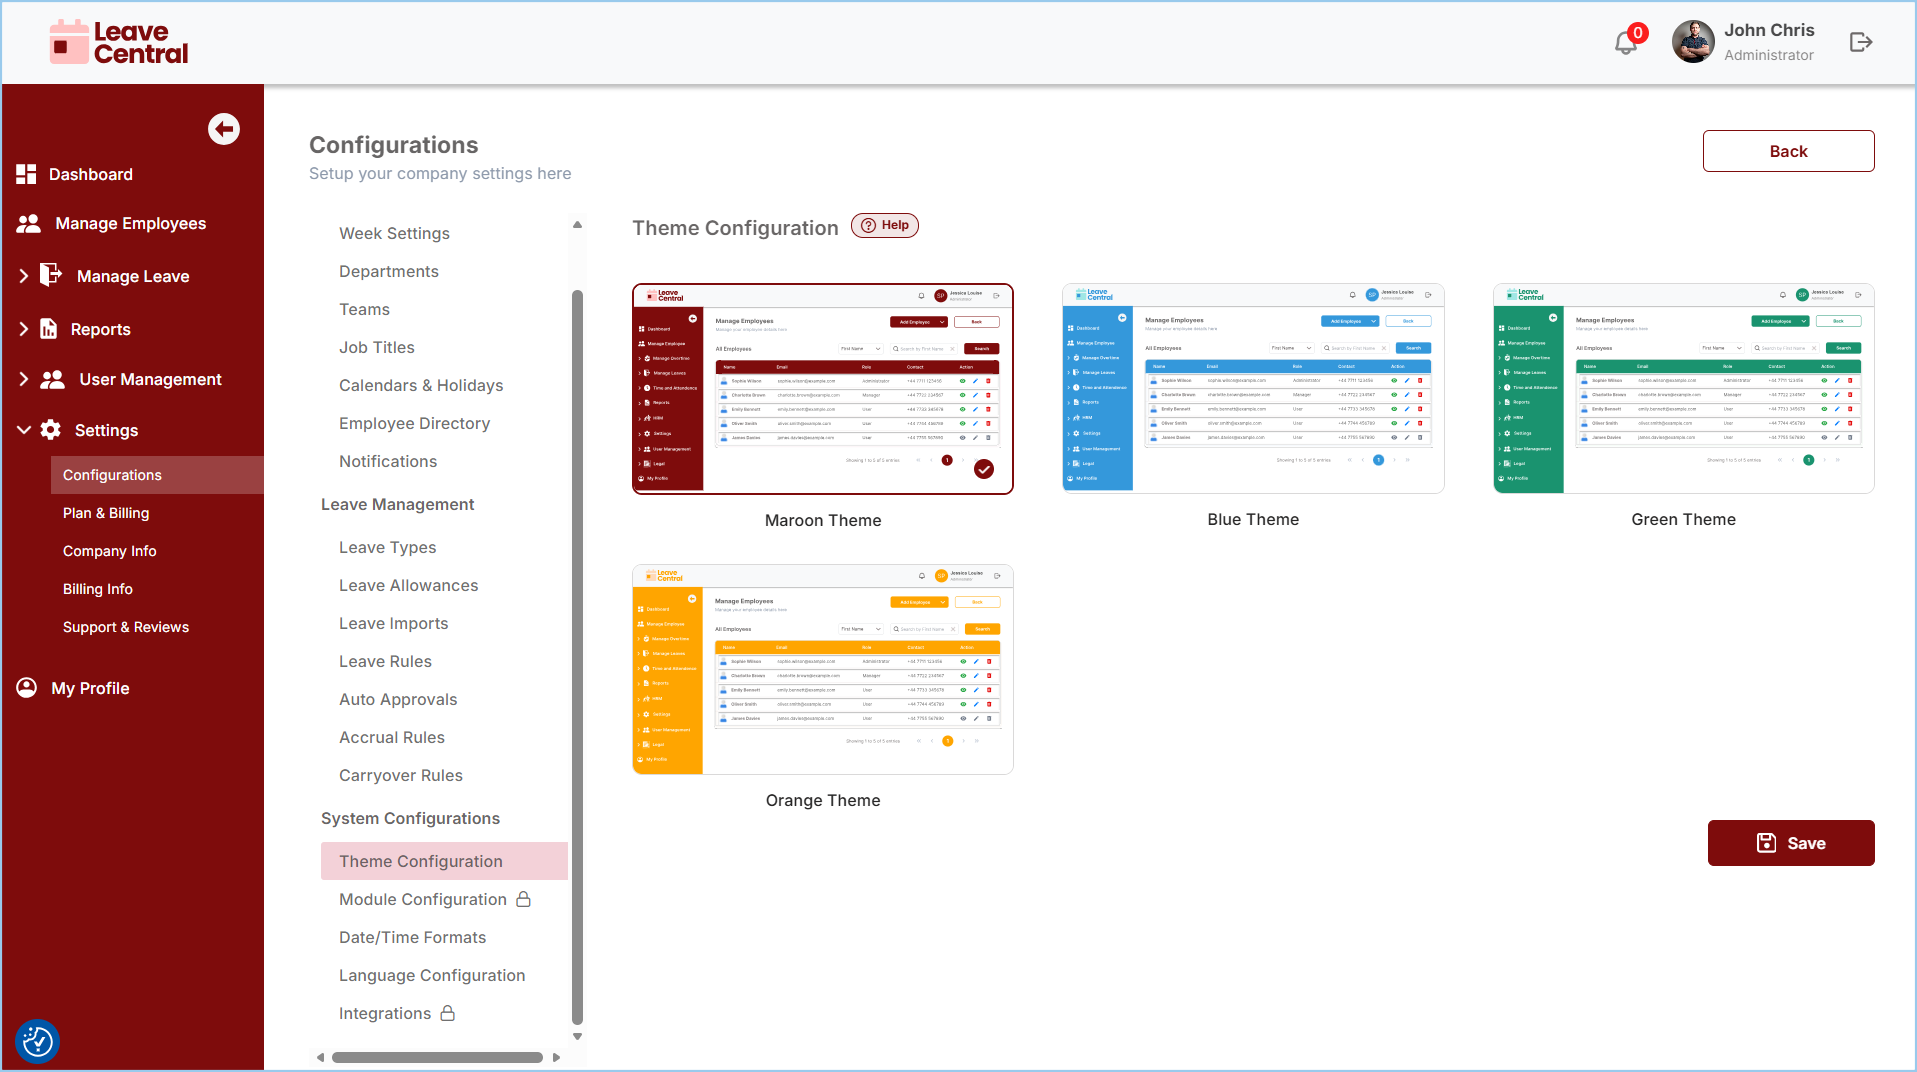Collapse sidebar with the back arrow icon
Image resolution: width=1917 pixels, height=1072 pixels.
[x=224, y=129]
